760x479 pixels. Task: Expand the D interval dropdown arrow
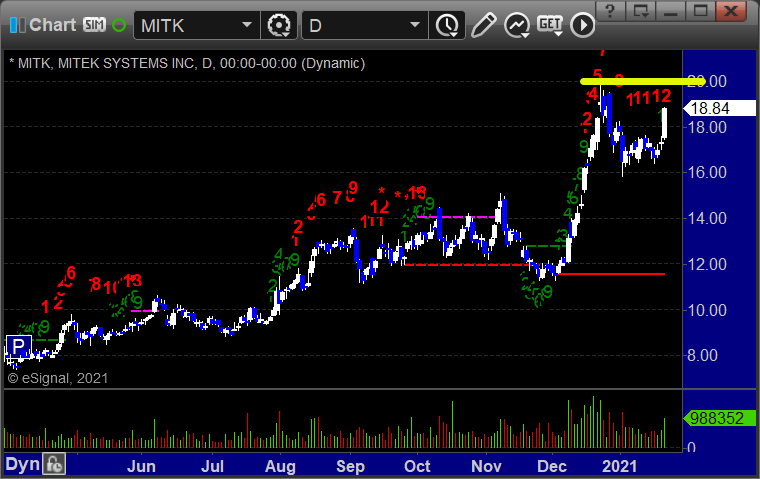click(415, 24)
